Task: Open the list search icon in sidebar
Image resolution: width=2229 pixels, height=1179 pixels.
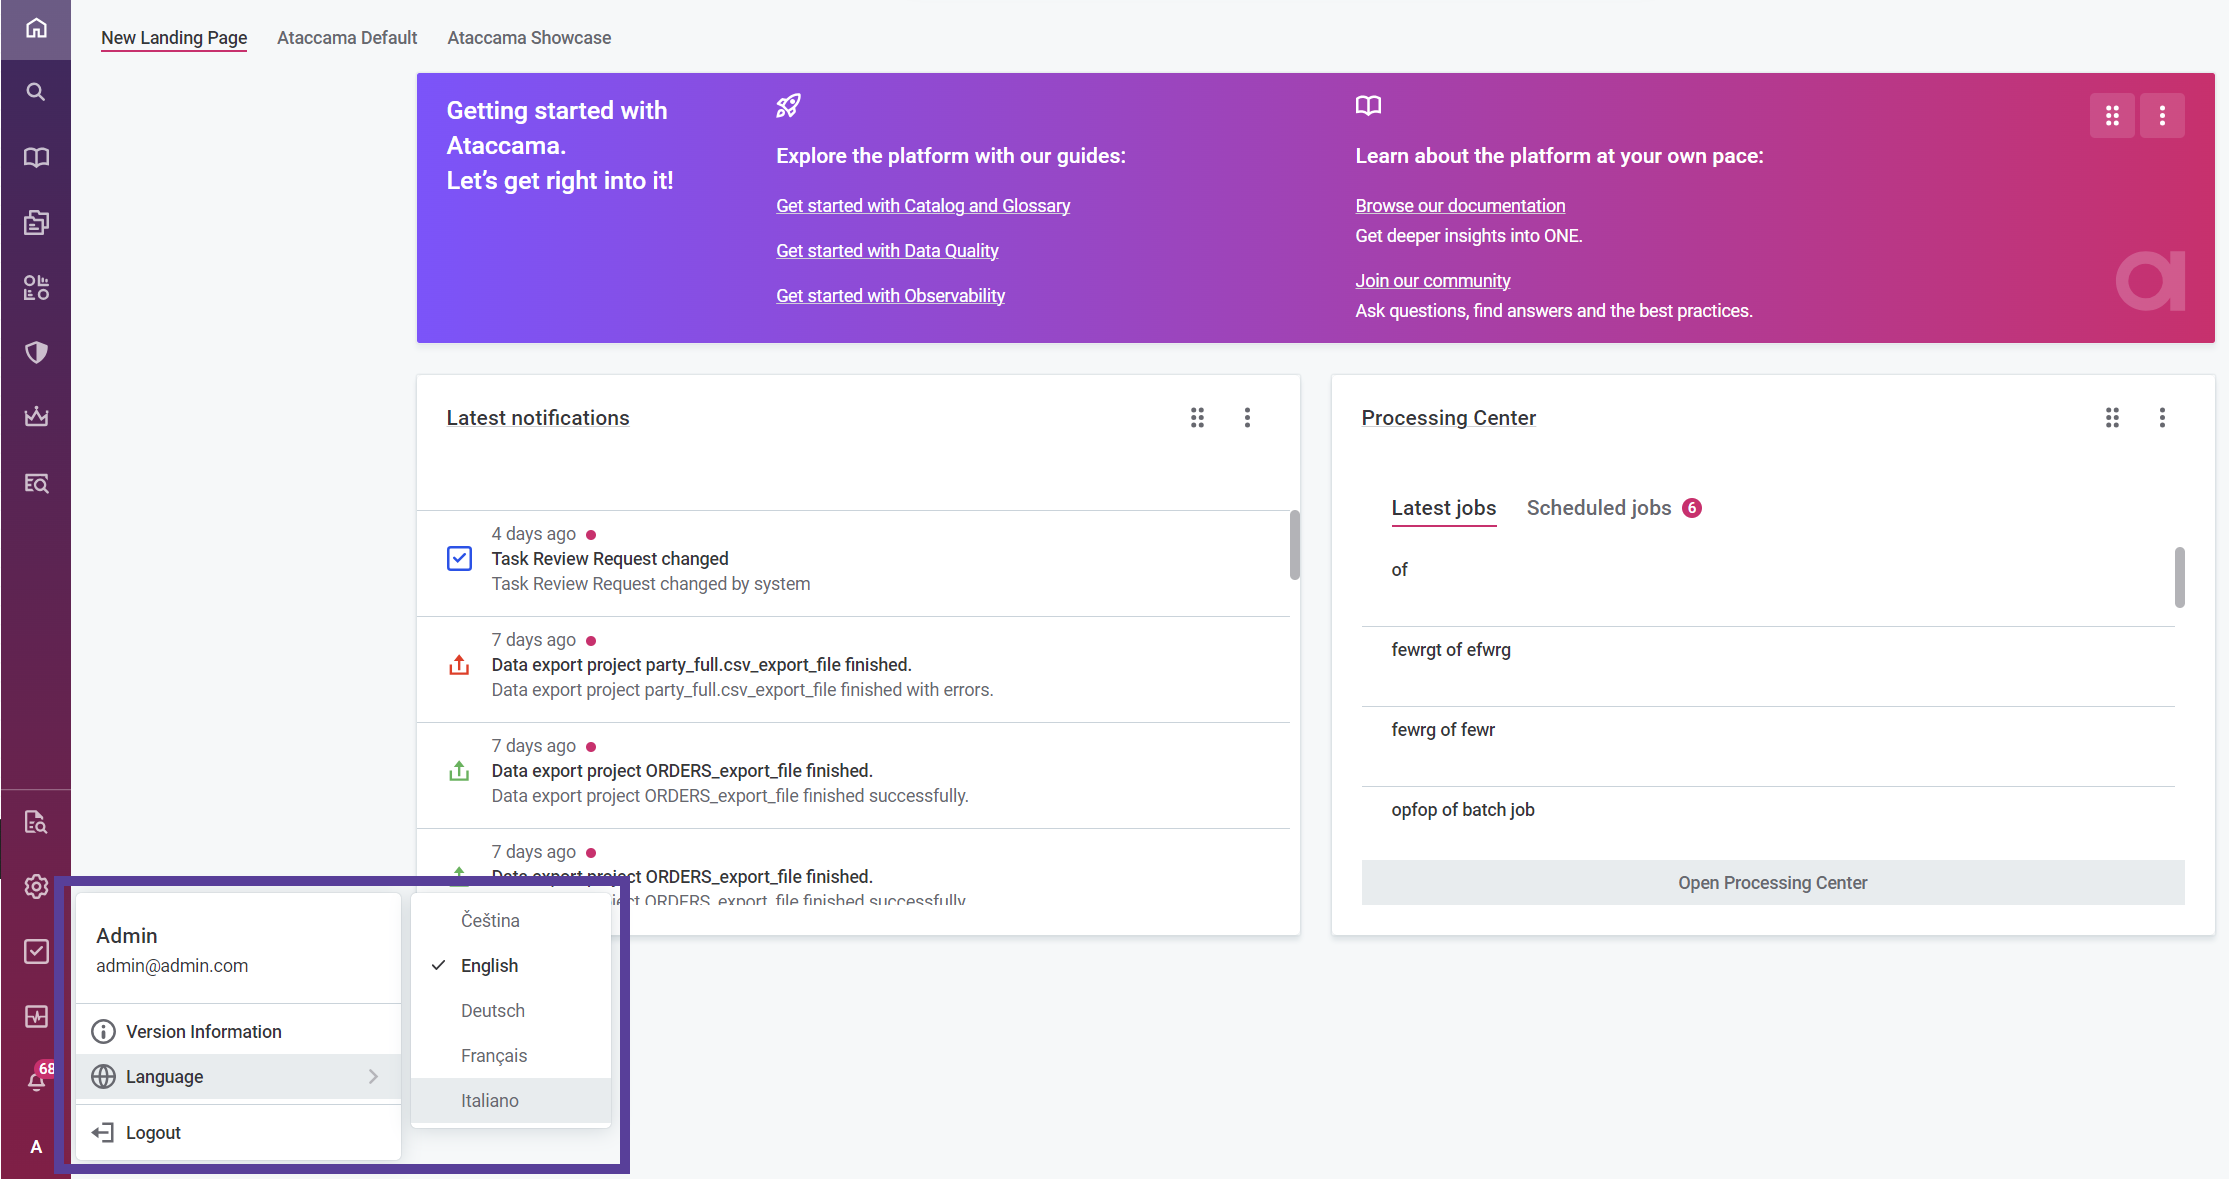Action: pos(36,483)
